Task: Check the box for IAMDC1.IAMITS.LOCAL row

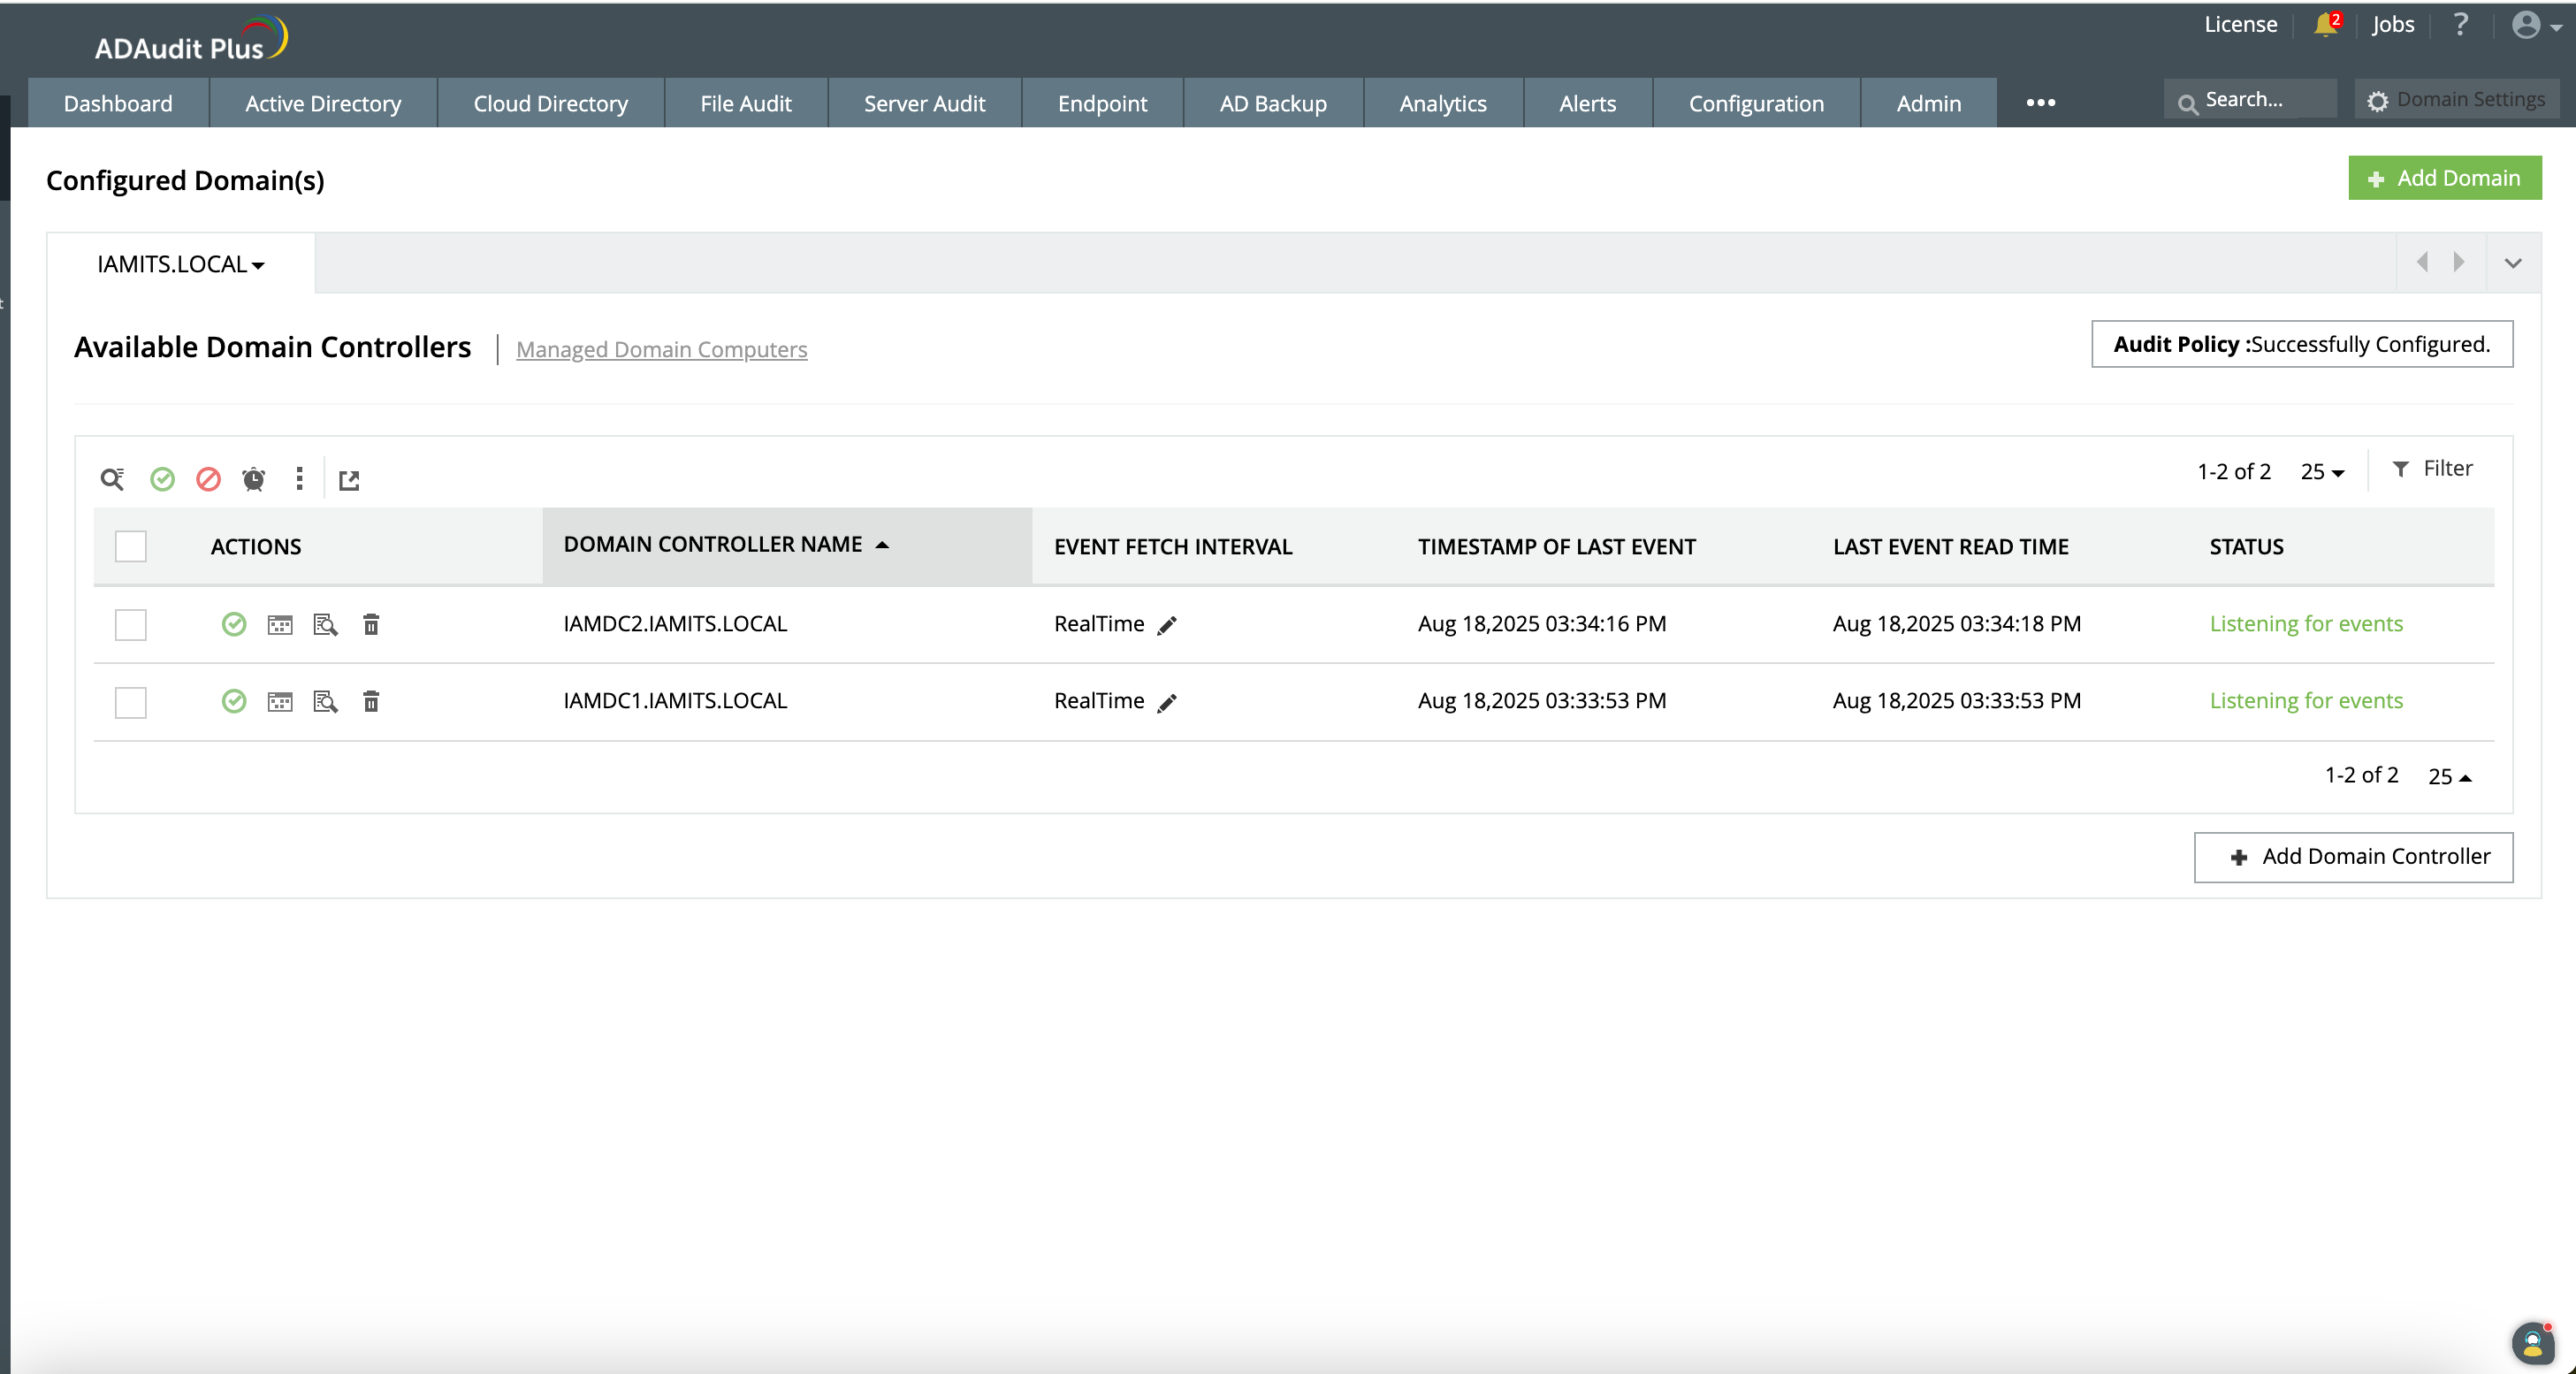Action: click(x=131, y=702)
